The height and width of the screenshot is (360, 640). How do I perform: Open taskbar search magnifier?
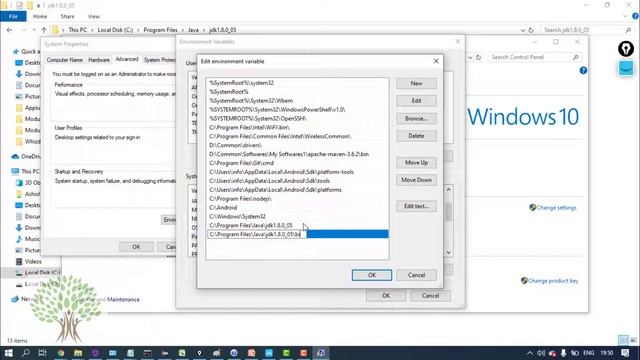coord(26,353)
